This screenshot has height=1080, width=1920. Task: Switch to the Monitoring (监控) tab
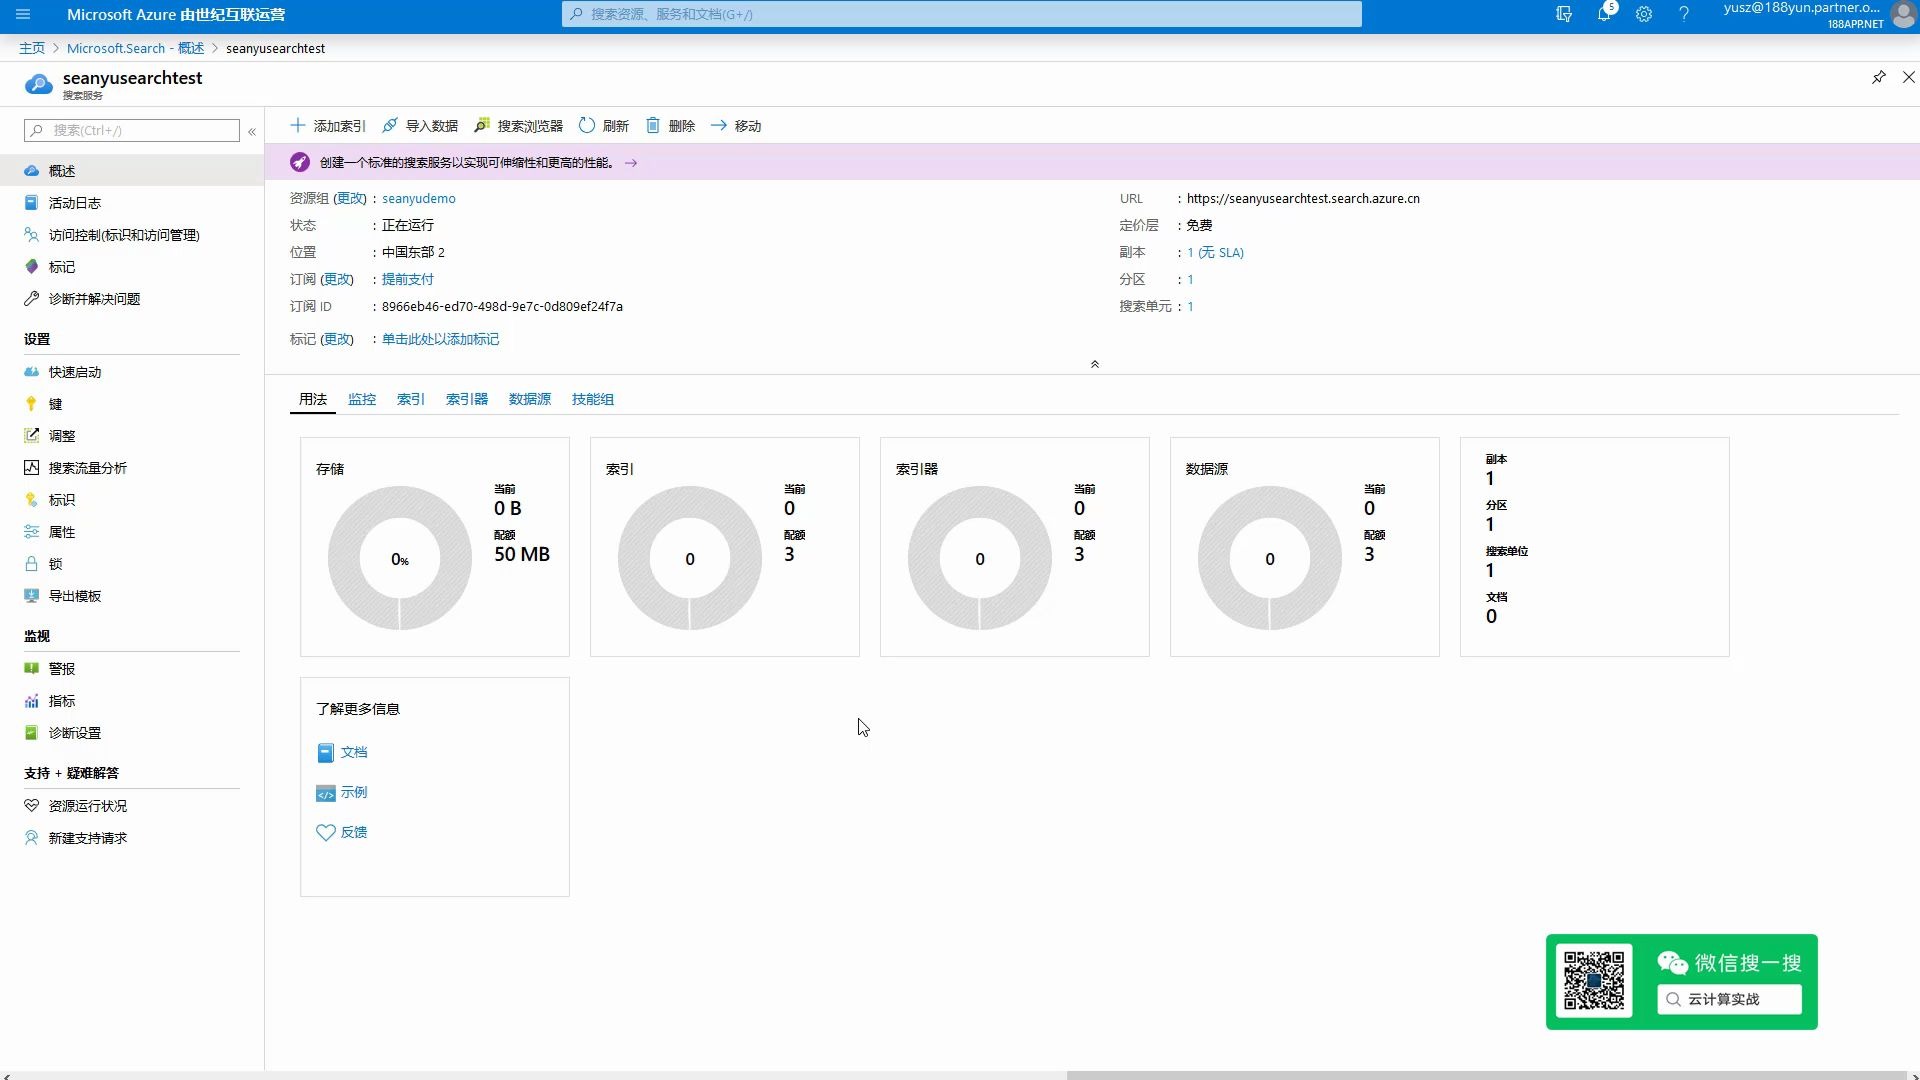[x=362, y=399]
